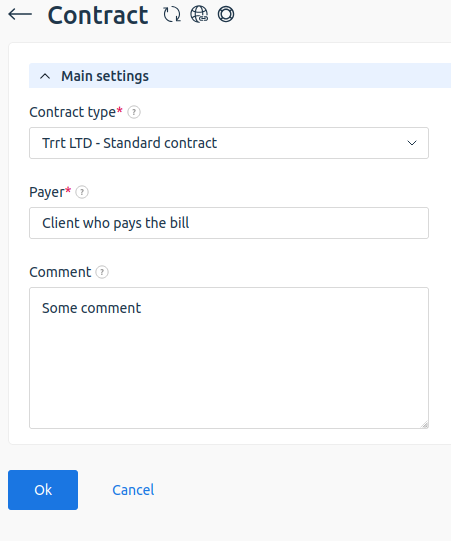Click the Comment field label
The height and width of the screenshot is (541, 451).
[60, 272]
